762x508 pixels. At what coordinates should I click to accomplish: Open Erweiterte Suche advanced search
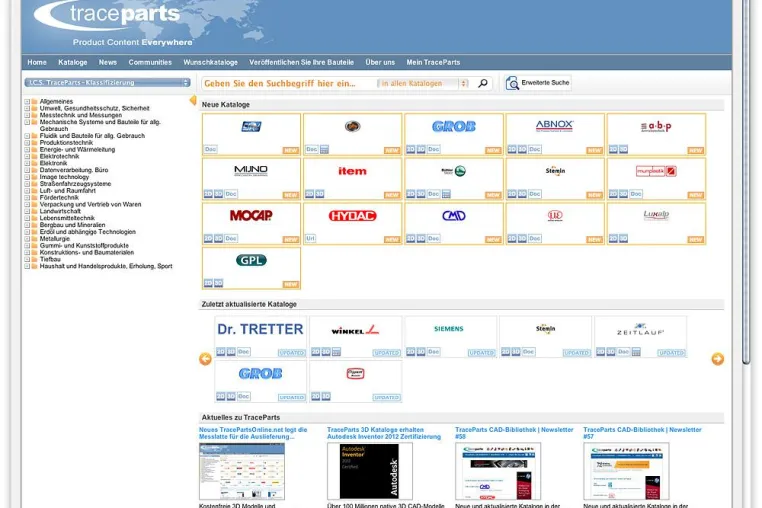pyautogui.click(x=537, y=83)
